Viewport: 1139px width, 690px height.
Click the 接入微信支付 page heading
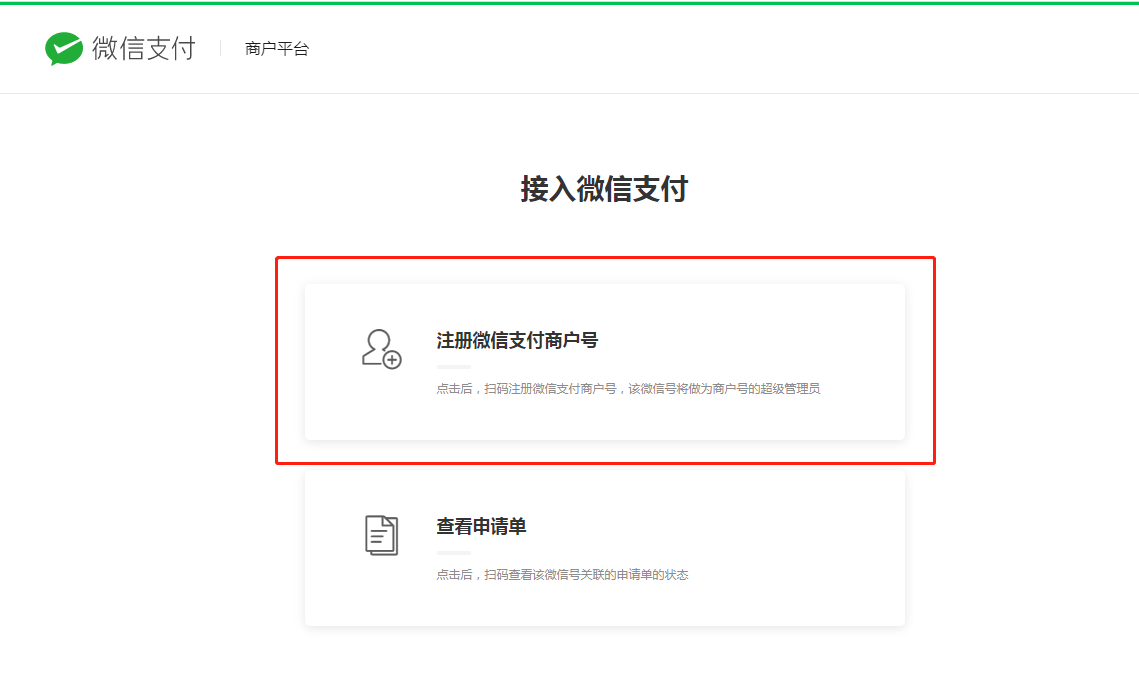604,189
